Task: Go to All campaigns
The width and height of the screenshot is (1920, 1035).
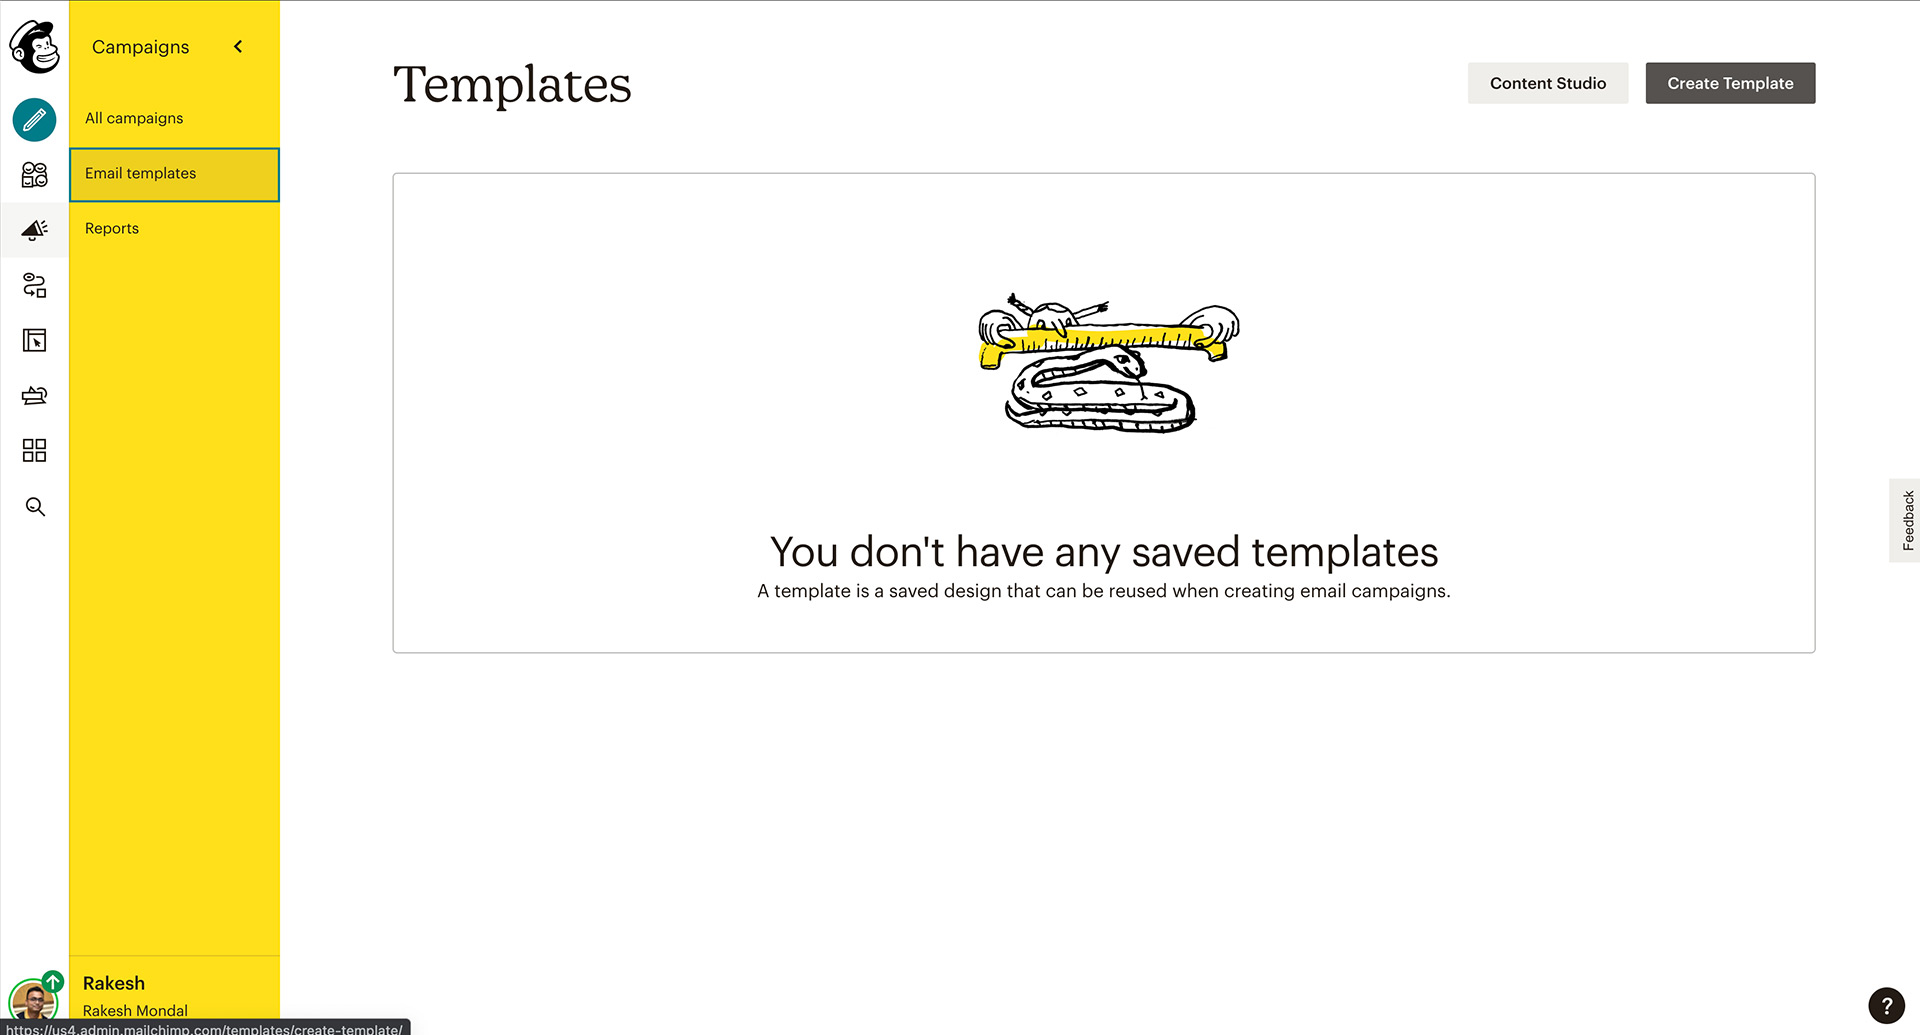Action: pyautogui.click(x=134, y=118)
